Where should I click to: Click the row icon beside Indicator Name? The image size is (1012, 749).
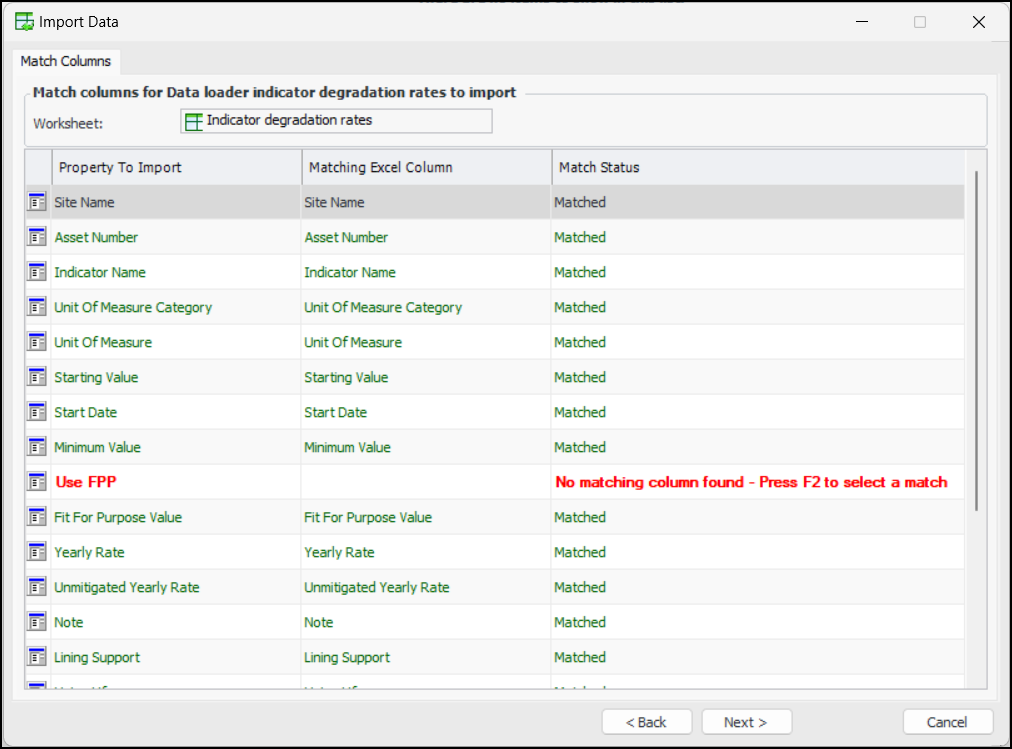(x=37, y=272)
